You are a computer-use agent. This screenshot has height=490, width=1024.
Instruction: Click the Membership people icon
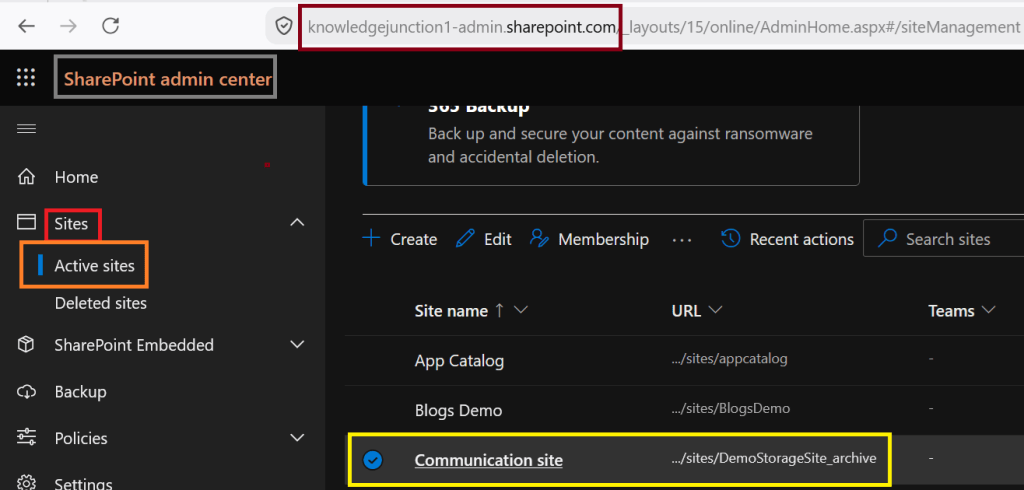click(539, 238)
